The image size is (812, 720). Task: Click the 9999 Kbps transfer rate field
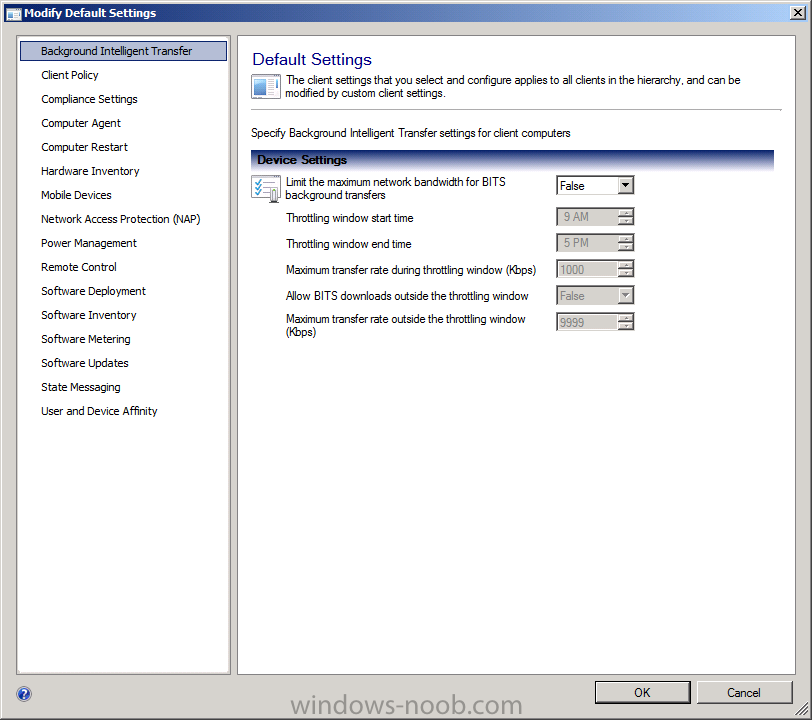click(x=587, y=322)
